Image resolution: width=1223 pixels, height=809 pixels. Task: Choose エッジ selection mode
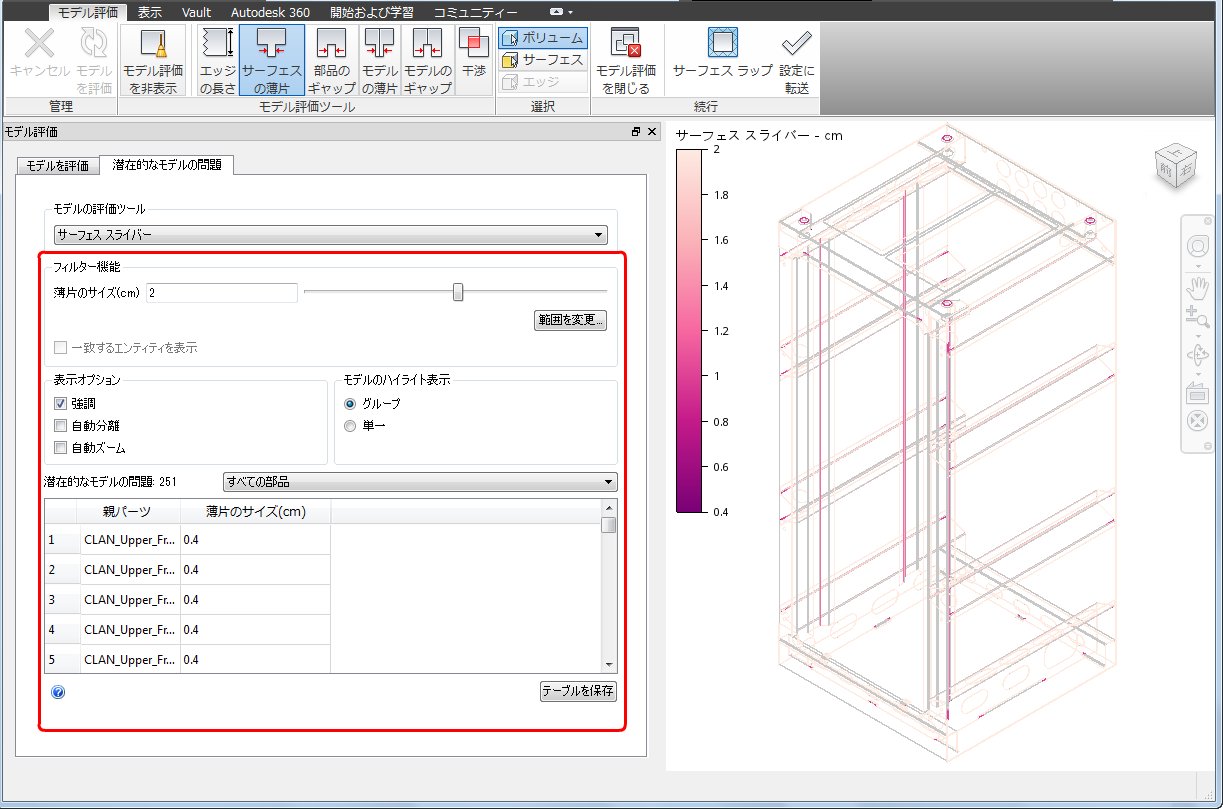pos(543,82)
